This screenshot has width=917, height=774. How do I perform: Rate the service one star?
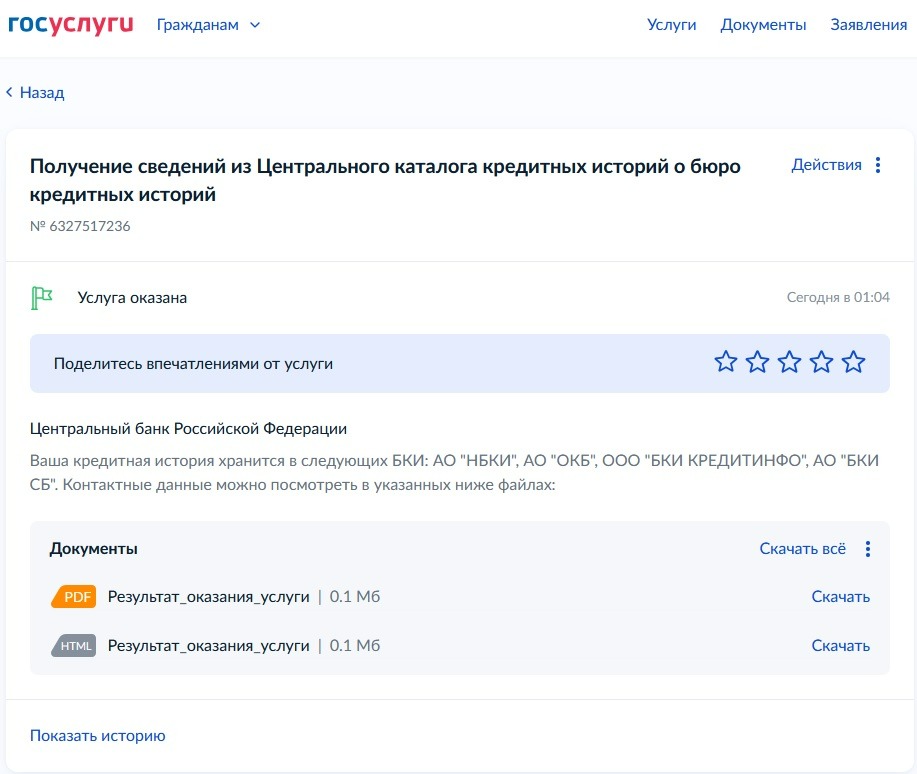725,362
